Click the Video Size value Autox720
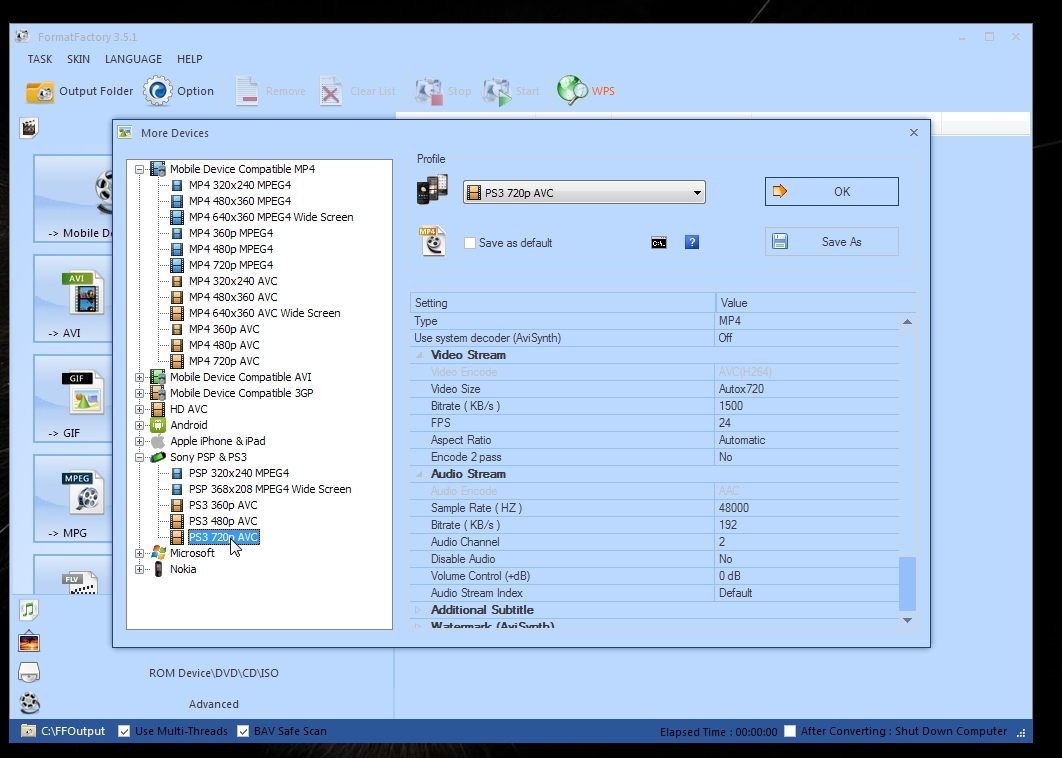The height and width of the screenshot is (758, 1062). pyautogui.click(x=741, y=389)
